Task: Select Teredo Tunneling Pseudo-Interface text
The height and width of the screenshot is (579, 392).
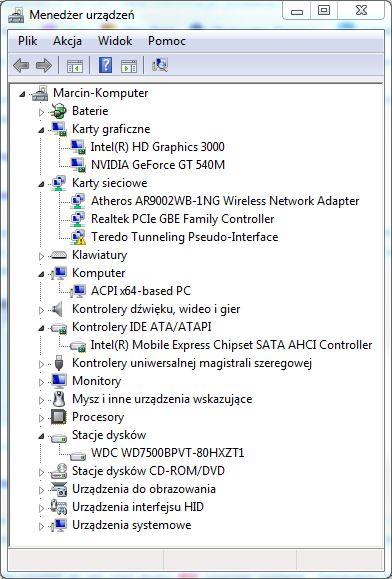Action: coord(185,237)
